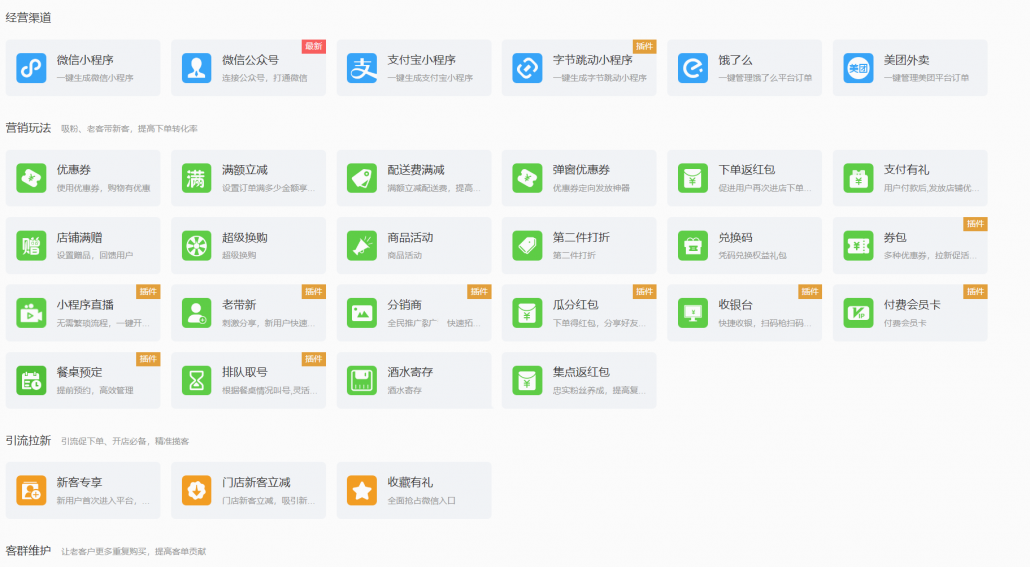Click the 排队取号 hourglass icon
The height and width of the screenshot is (567, 1030).
197,380
